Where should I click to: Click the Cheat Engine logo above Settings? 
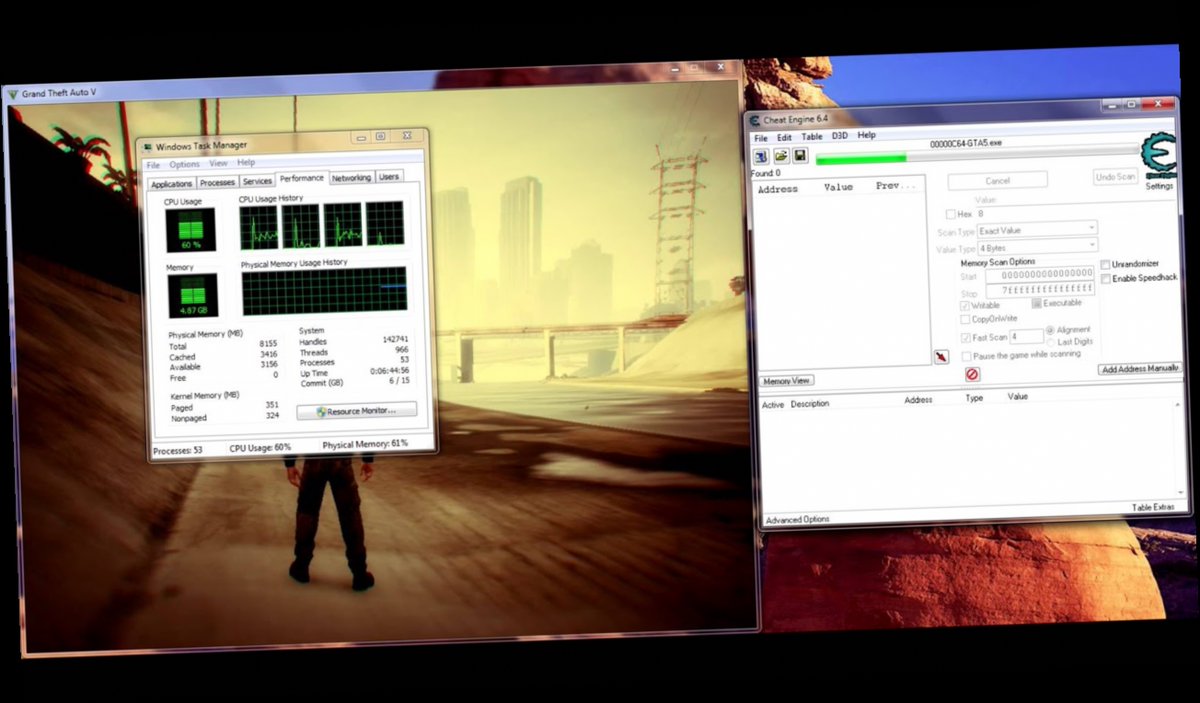[1160, 156]
